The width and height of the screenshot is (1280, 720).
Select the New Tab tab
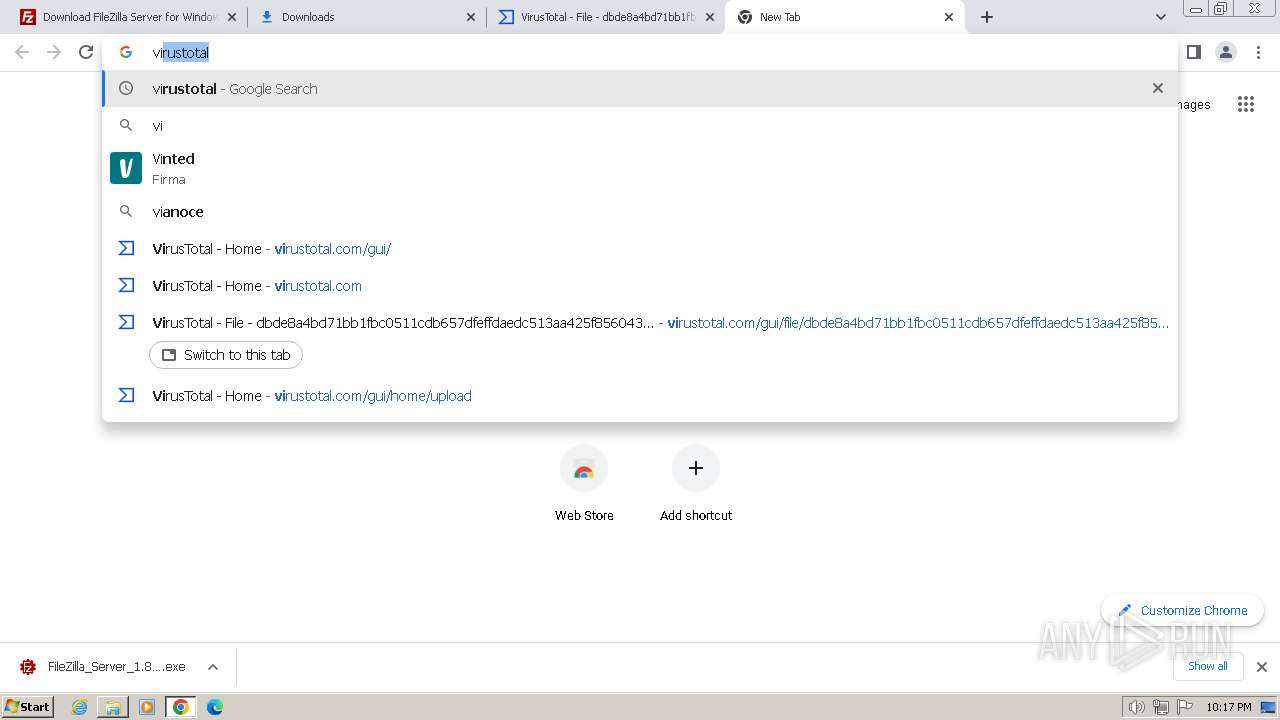(x=845, y=17)
